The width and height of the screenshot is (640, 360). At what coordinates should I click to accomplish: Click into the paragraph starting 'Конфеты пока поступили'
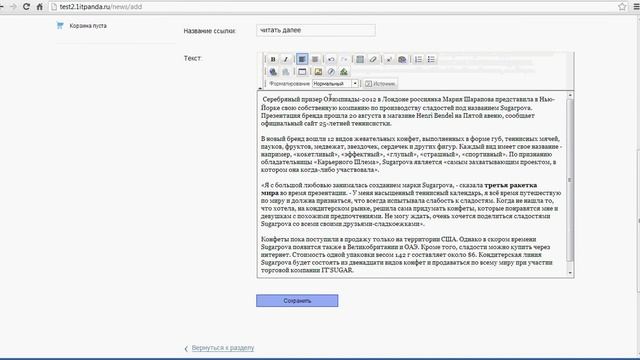tap(407, 255)
